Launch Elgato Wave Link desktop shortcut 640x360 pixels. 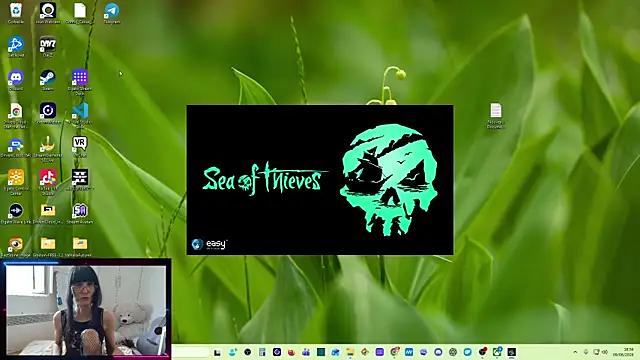point(16,213)
